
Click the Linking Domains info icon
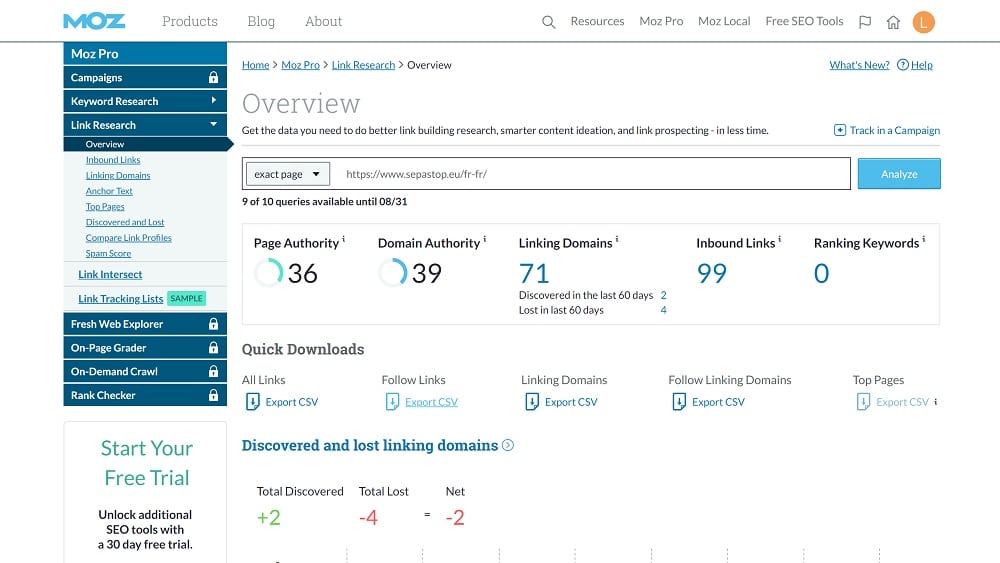[617, 239]
